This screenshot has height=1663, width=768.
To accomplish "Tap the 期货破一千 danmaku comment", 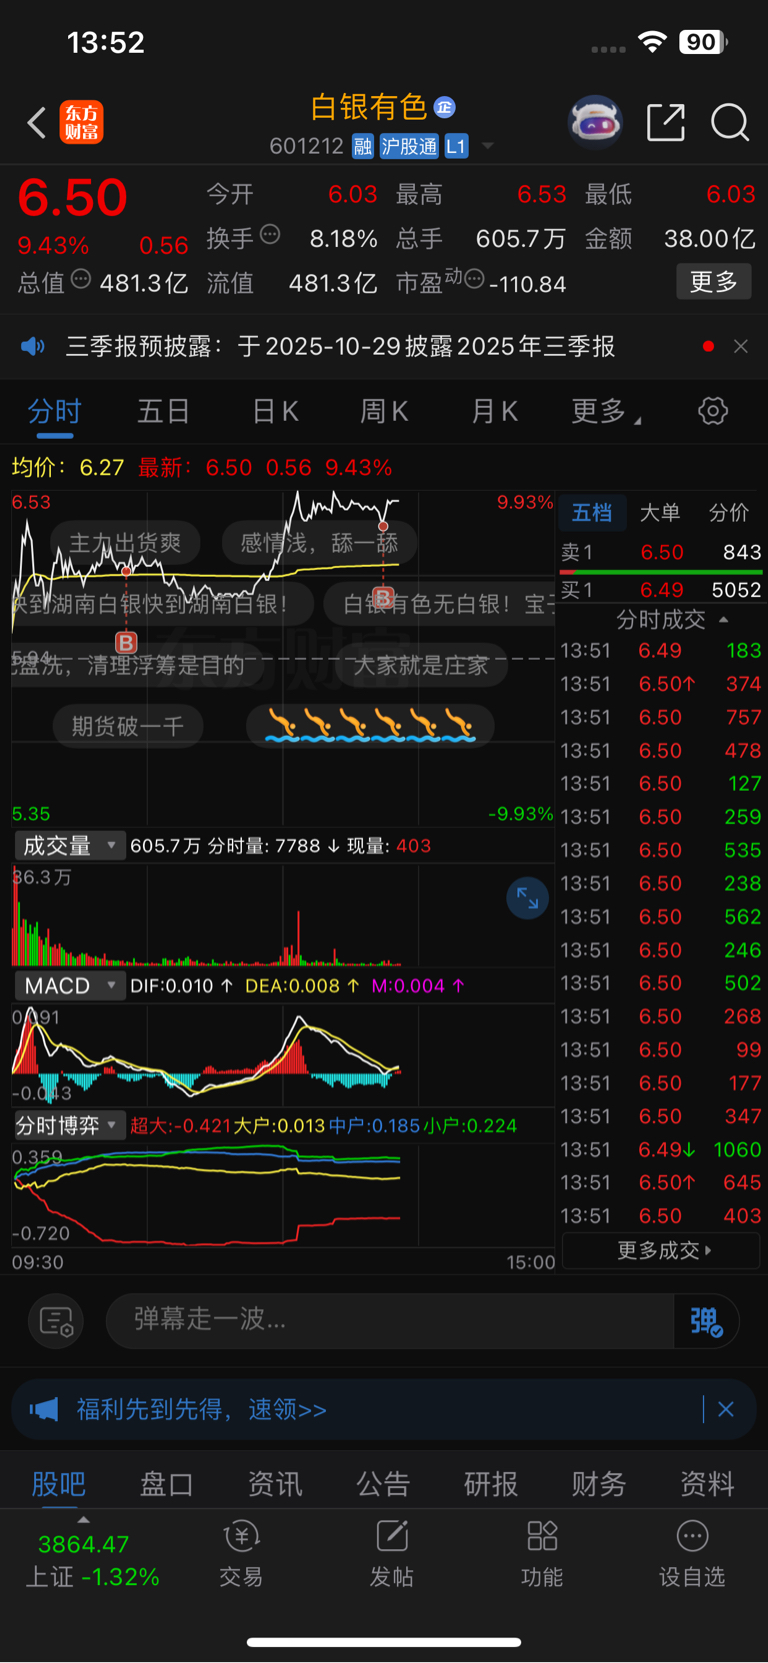I will click(127, 726).
